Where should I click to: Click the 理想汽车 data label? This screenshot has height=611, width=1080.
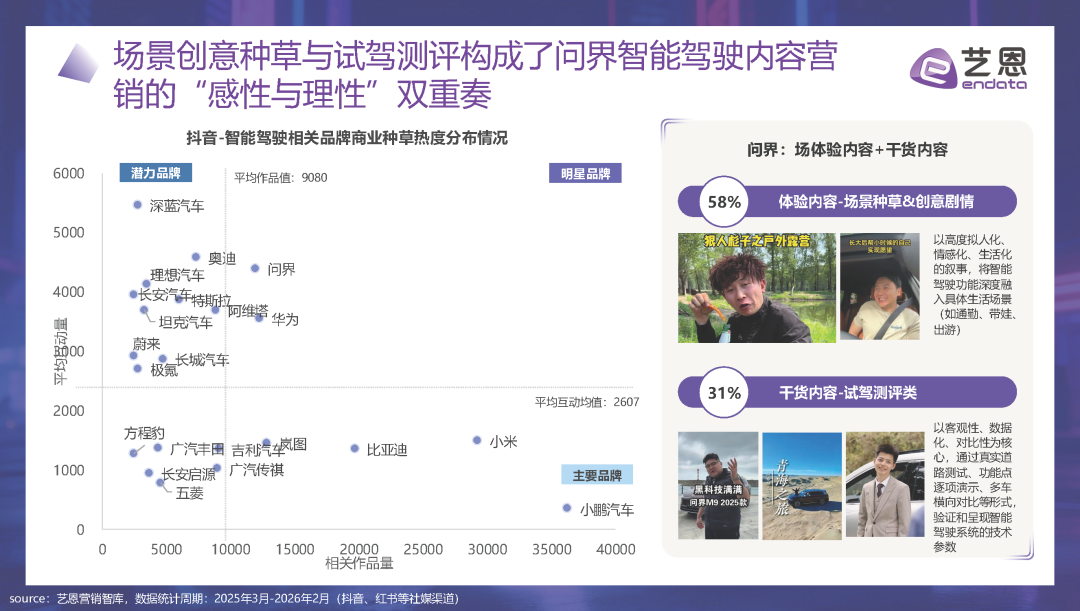coord(178,276)
